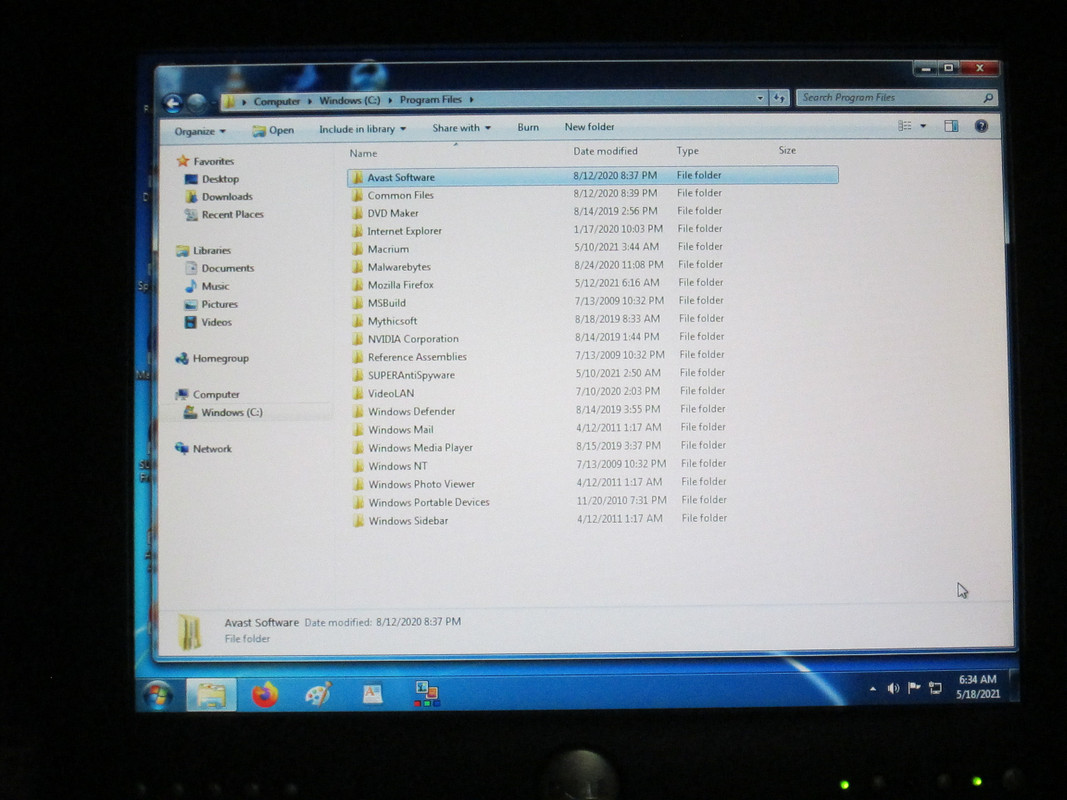Click the Open toolbar button

[273, 130]
